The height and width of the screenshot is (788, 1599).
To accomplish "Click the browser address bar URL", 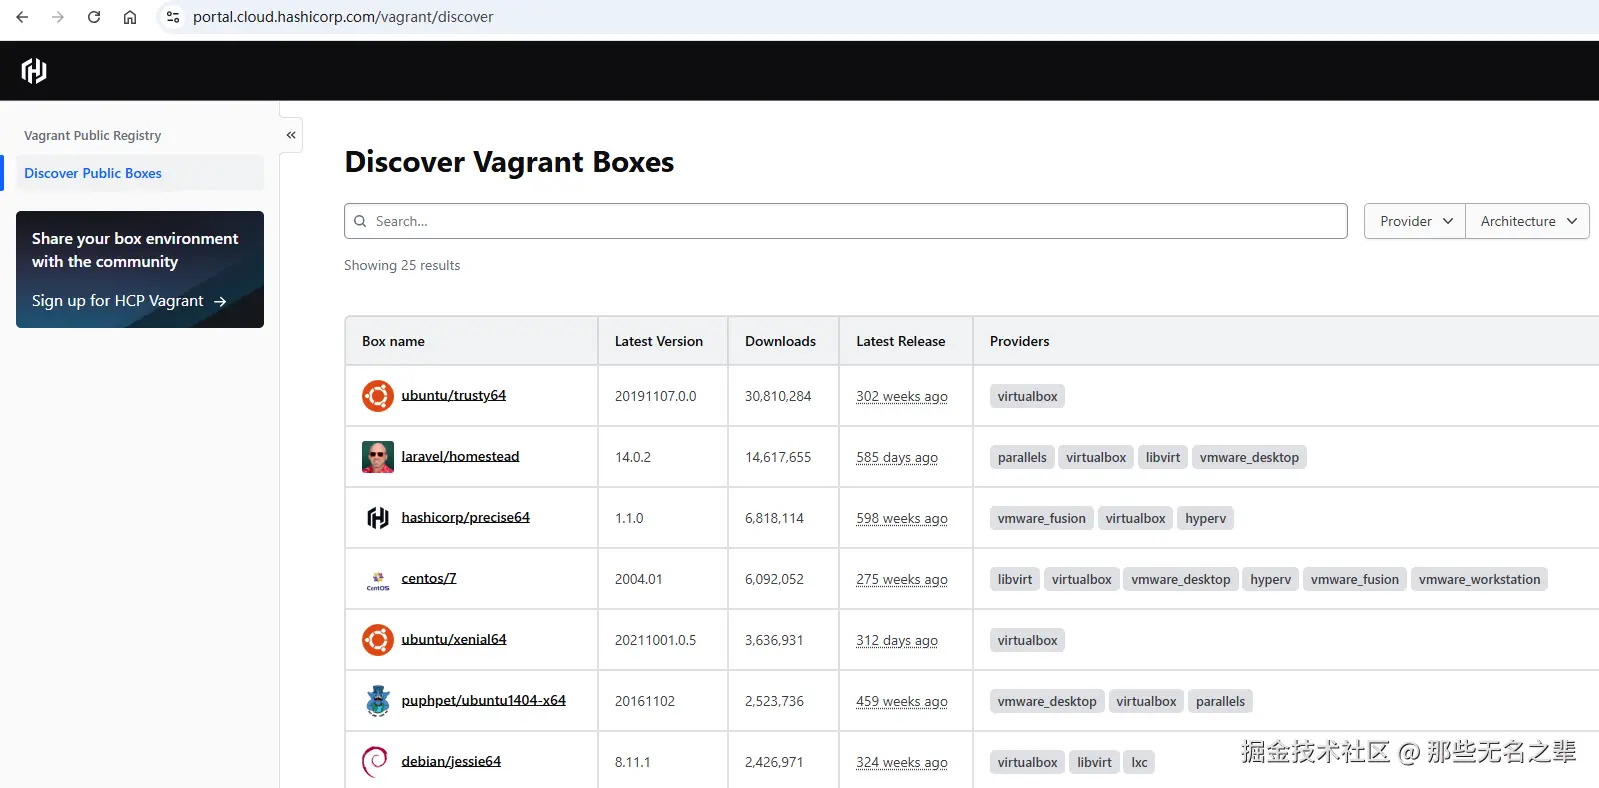I will pos(343,17).
